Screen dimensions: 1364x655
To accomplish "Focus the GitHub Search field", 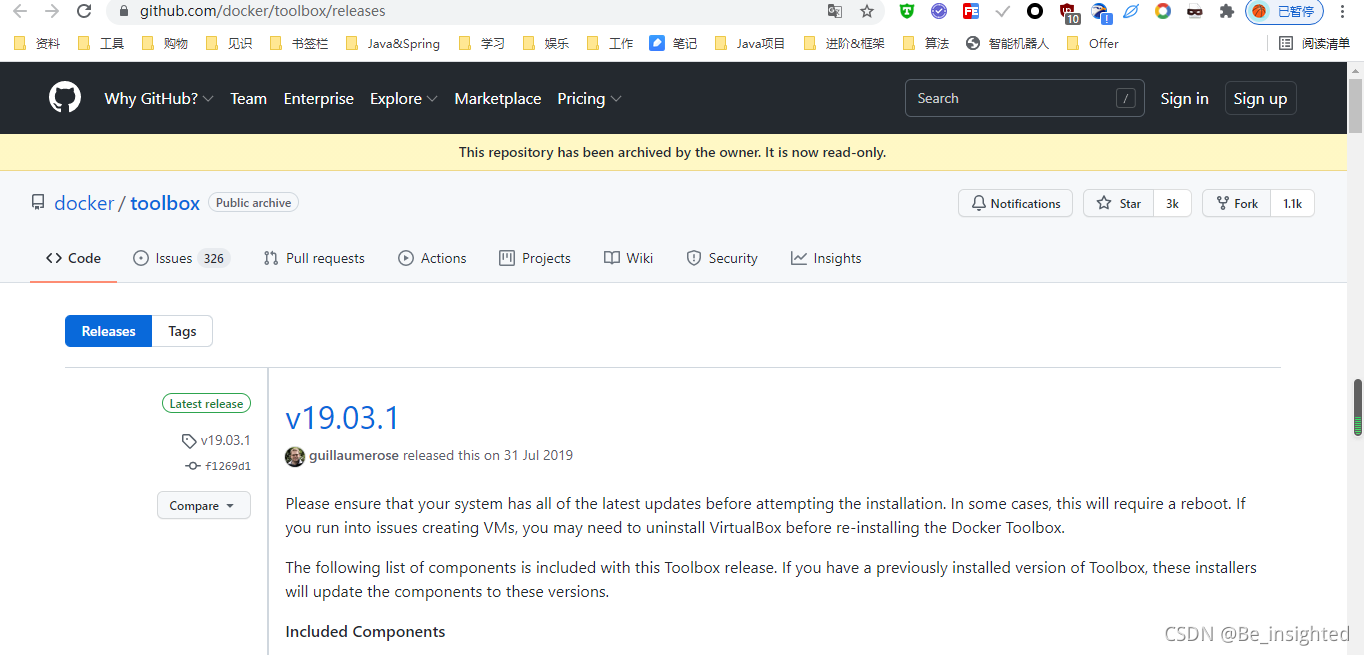I will tap(1026, 98).
